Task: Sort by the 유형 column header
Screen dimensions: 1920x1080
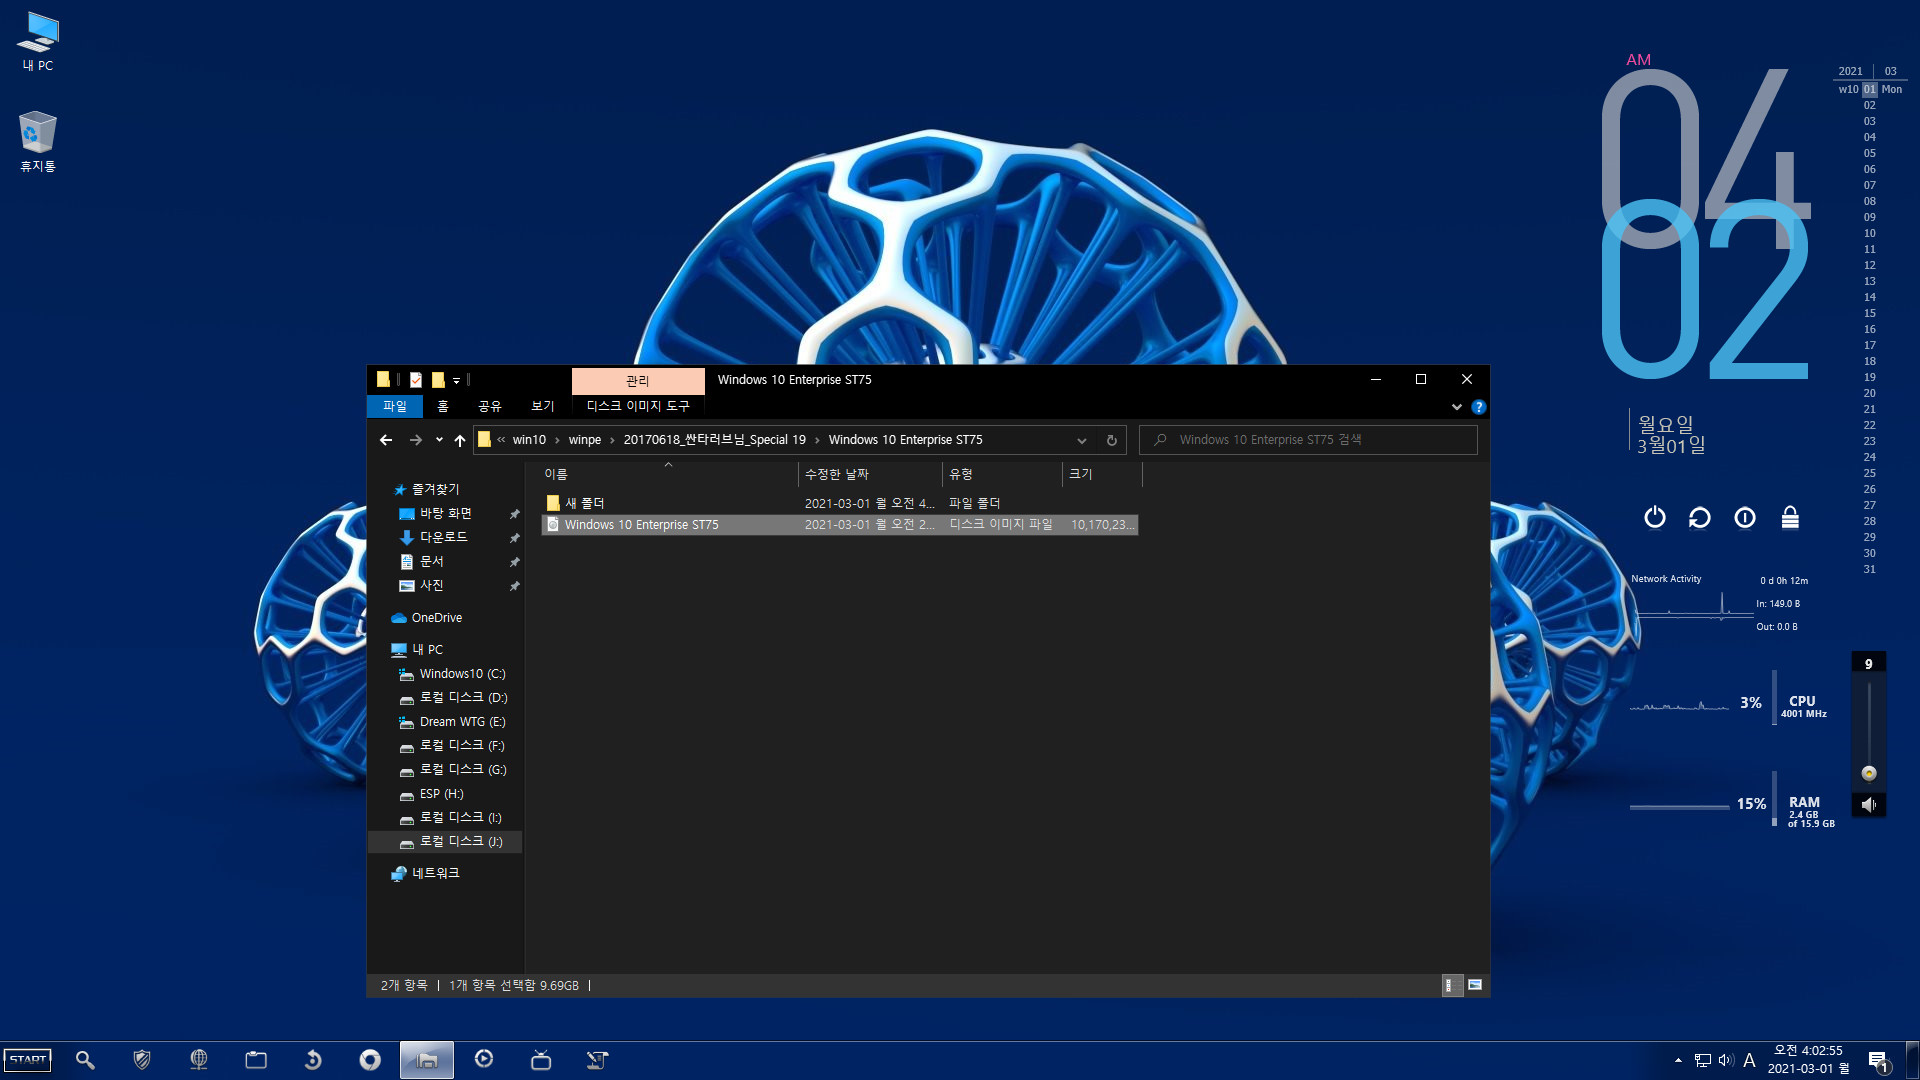Action: click(x=1002, y=474)
